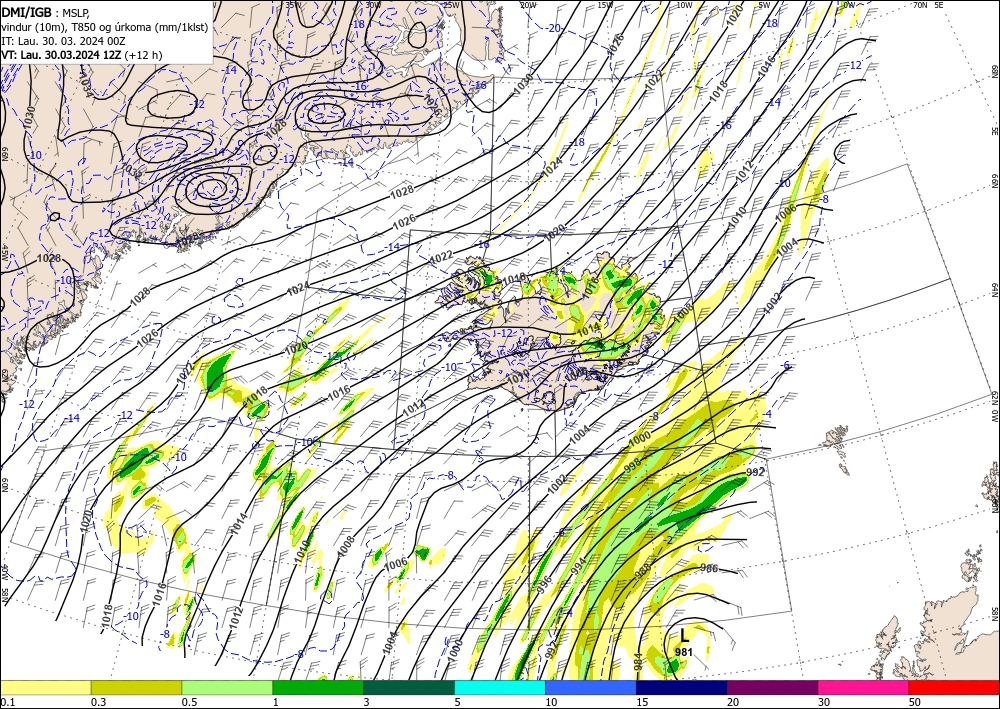
Task: Click the 20W longitude label
Action: [x=527, y=5]
